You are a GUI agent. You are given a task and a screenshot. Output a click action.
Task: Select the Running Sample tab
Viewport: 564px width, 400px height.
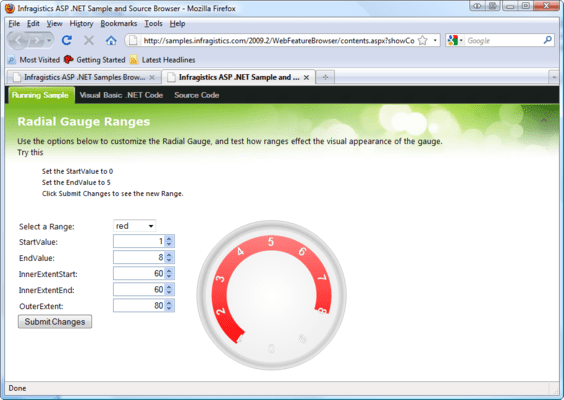[x=40, y=95]
